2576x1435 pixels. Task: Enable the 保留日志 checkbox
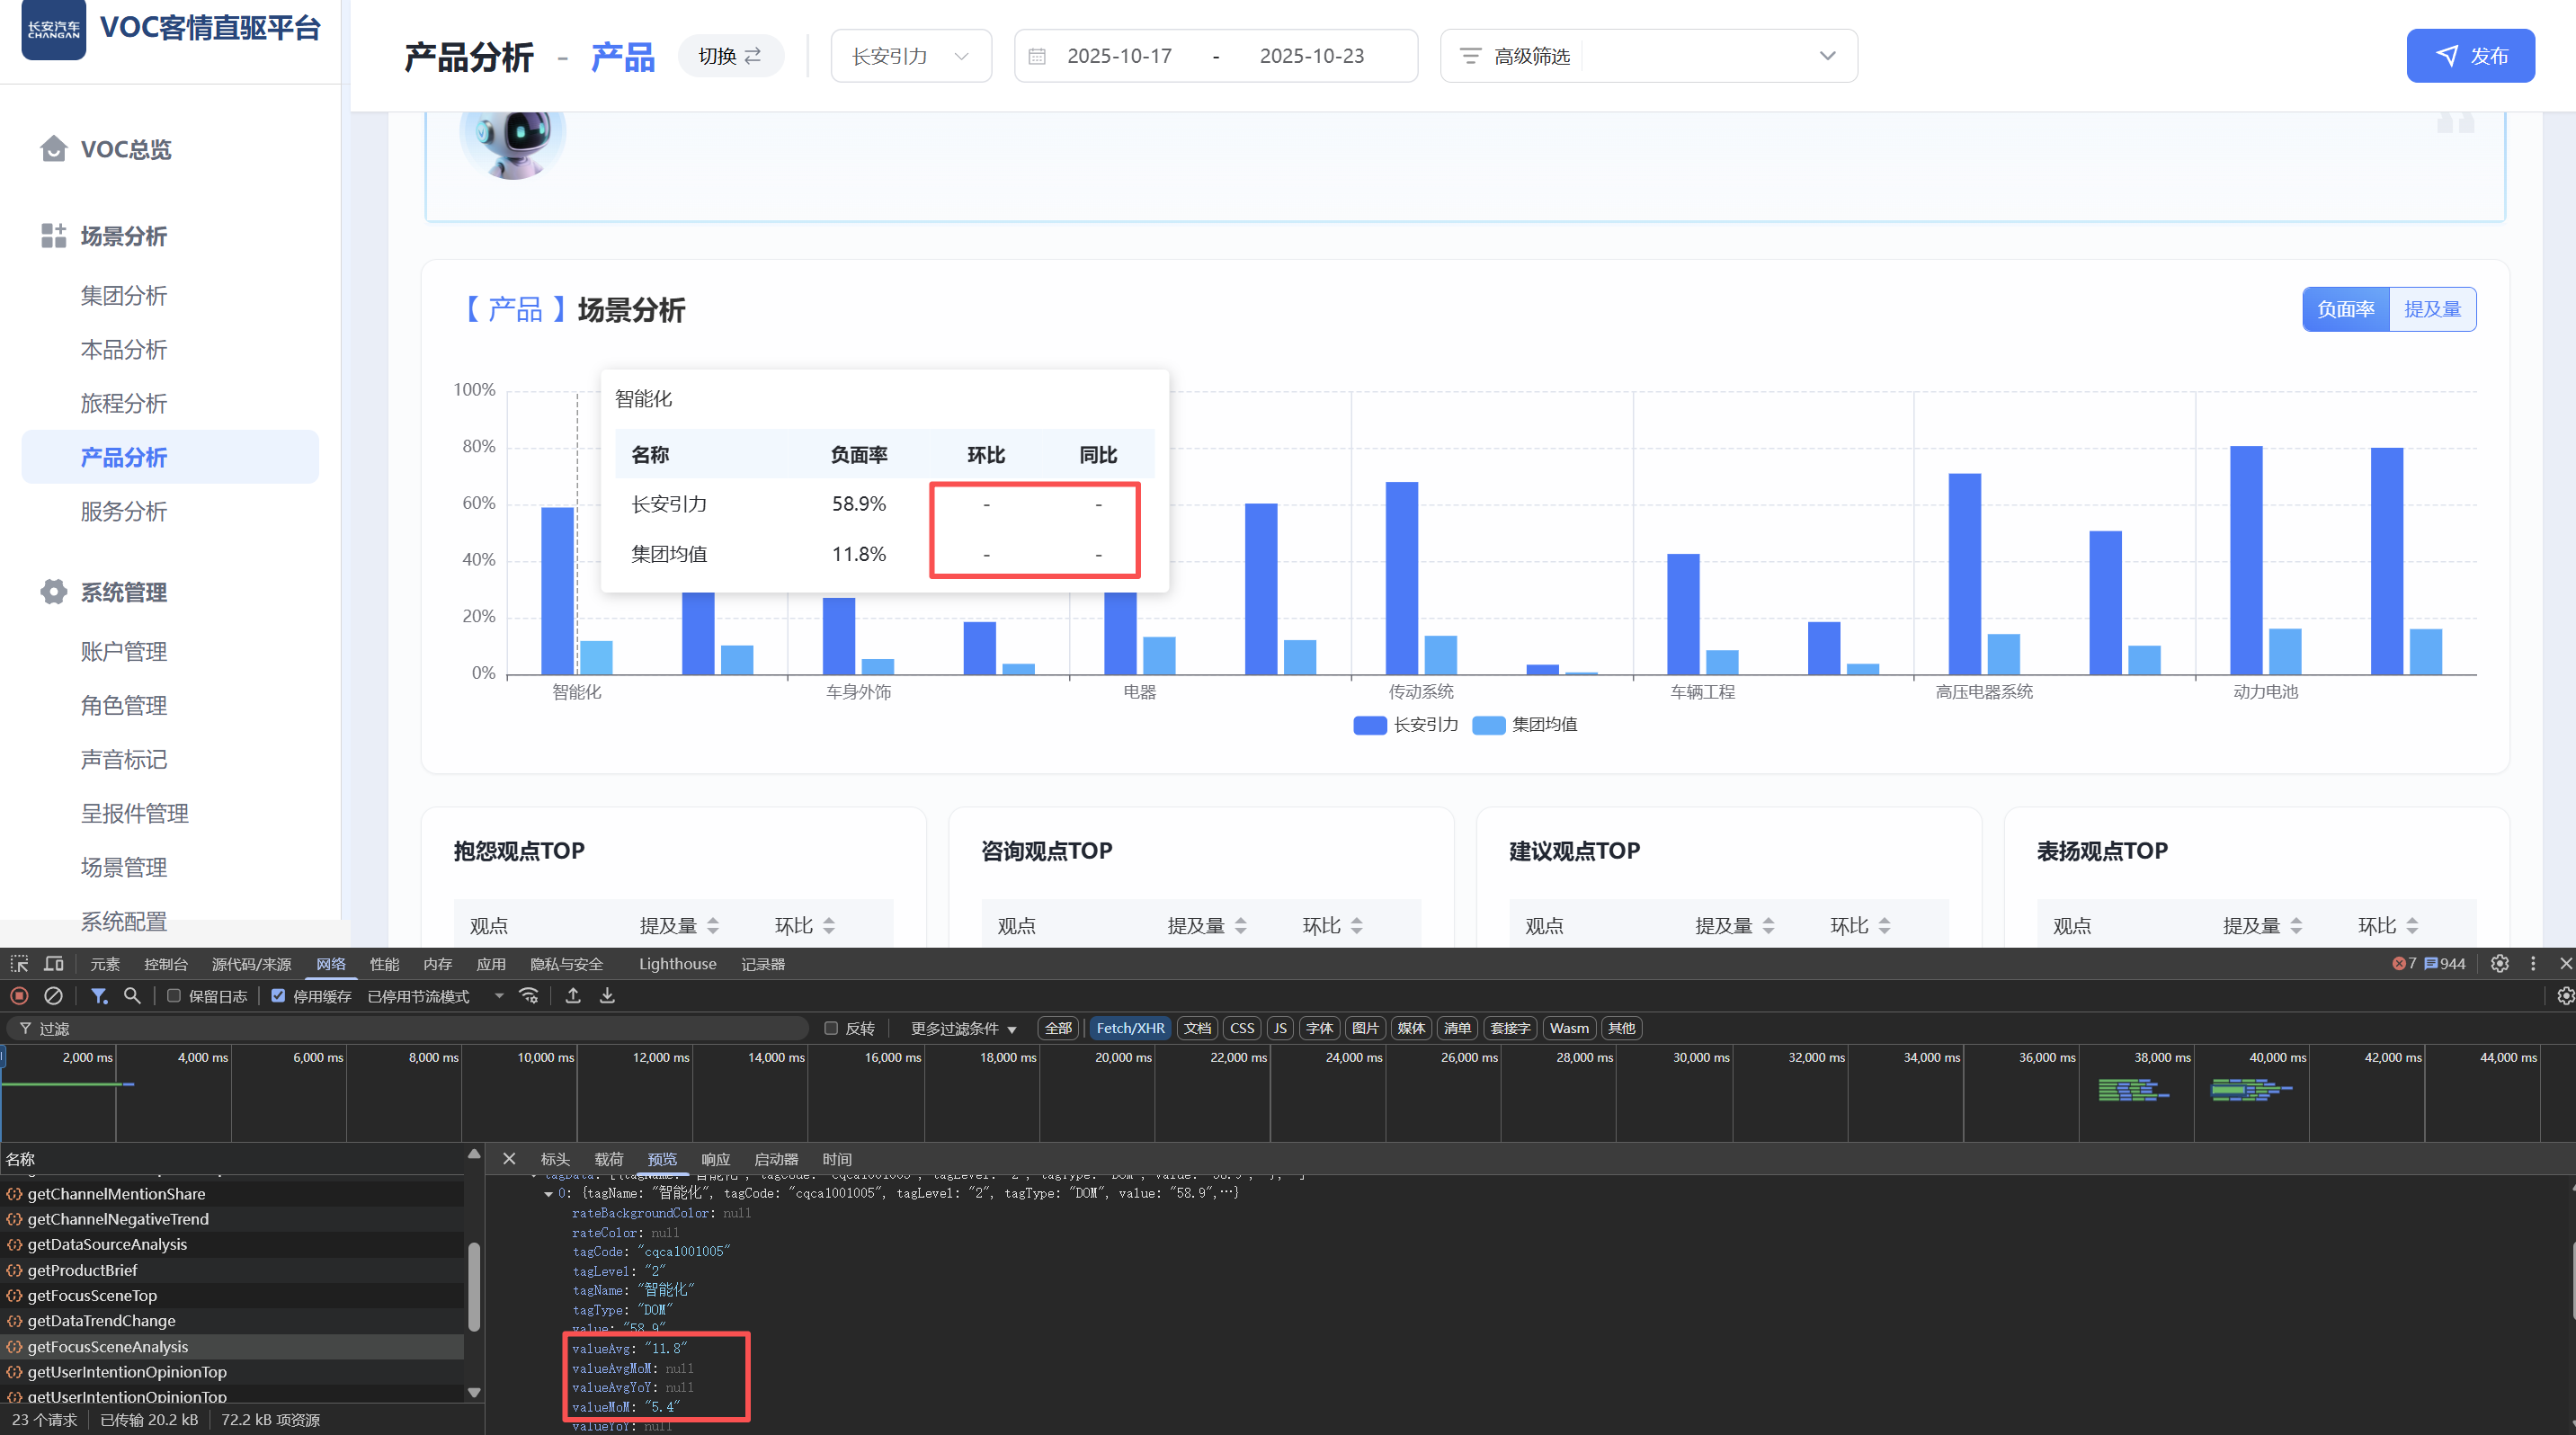click(174, 996)
